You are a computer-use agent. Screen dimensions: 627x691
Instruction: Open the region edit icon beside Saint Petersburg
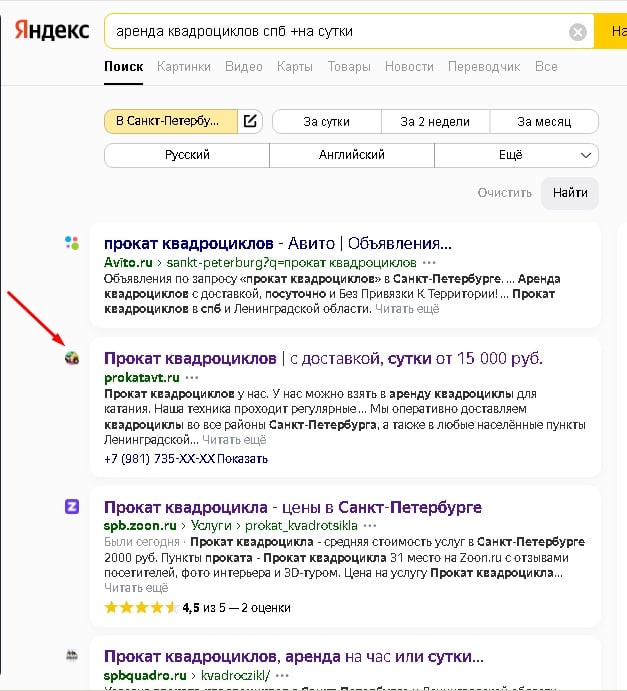[x=250, y=121]
